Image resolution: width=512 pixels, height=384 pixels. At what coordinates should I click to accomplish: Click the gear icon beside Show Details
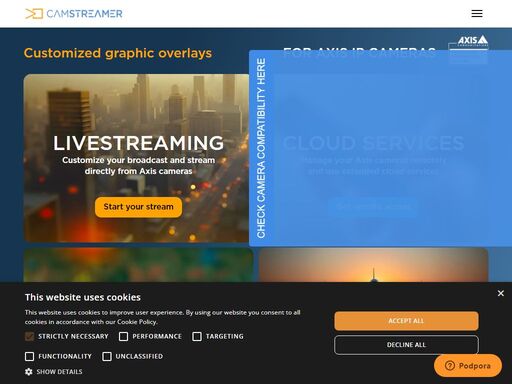coord(29,372)
